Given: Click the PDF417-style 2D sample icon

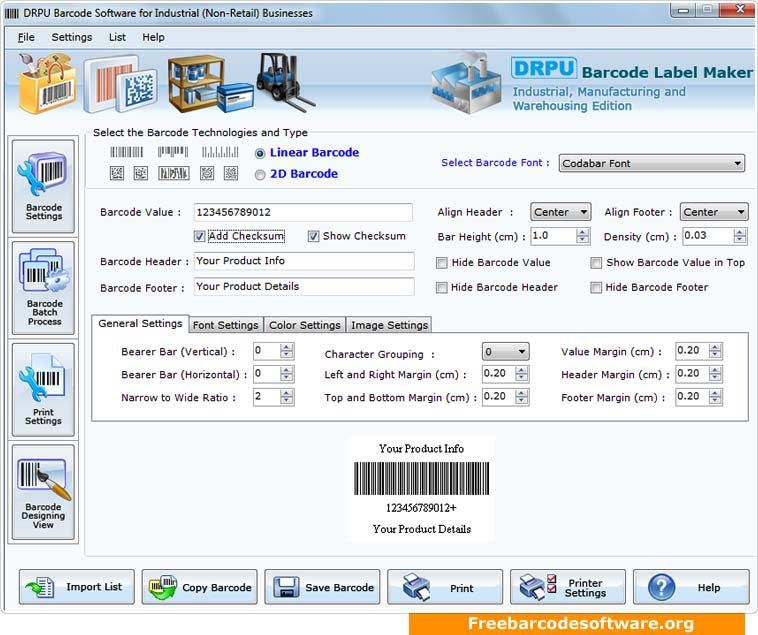Looking at the screenshot, I should coord(174,173).
